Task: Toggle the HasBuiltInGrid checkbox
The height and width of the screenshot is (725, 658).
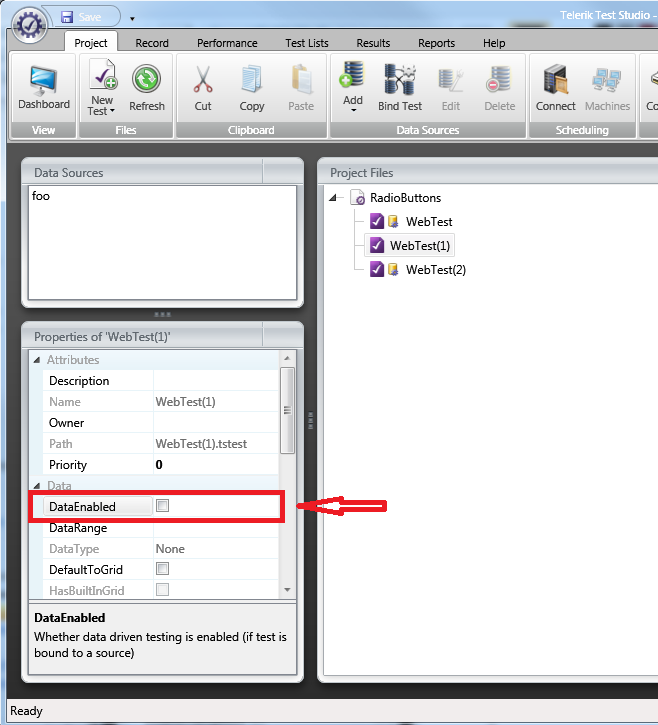Action: coord(162,590)
